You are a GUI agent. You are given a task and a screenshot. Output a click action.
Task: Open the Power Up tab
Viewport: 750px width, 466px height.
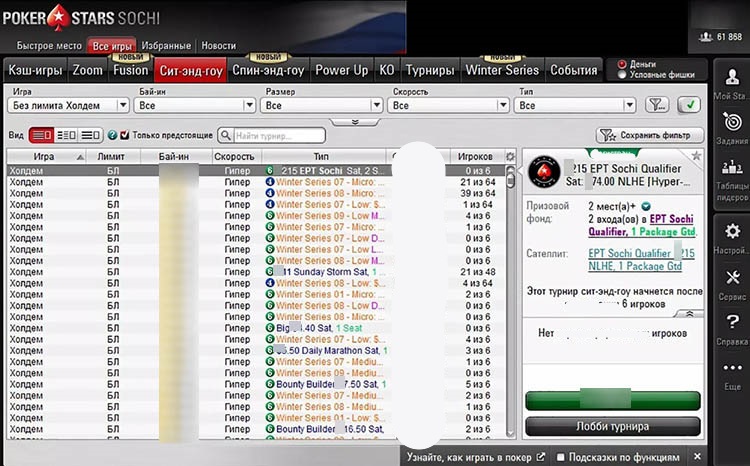coord(342,70)
